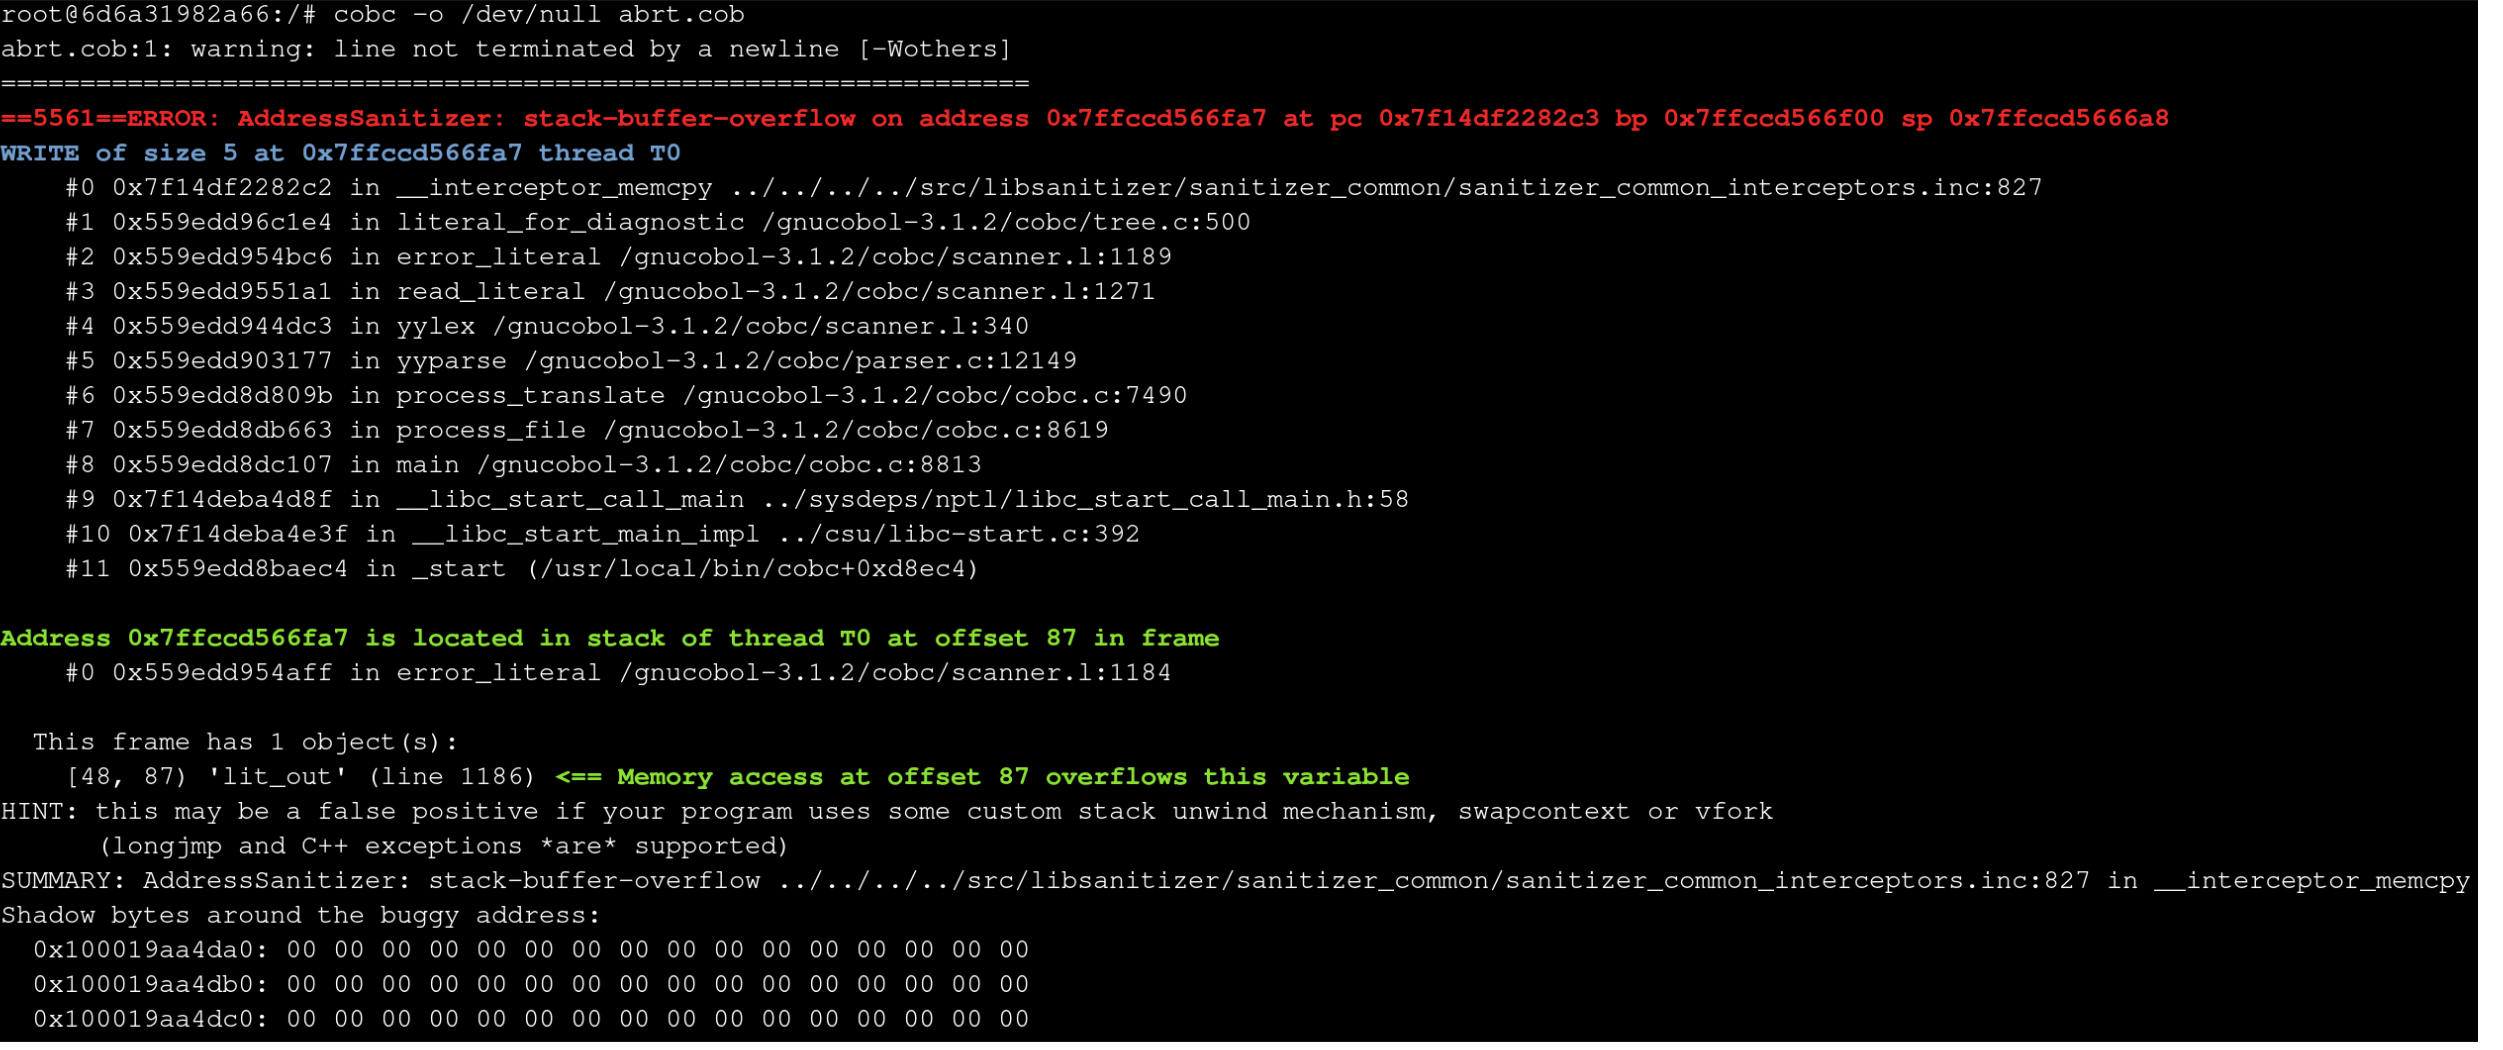Click frame #1 literal_for_diagnostic tree.c:500
This screenshot has width=2503, height=1050.
click(659, 223)
